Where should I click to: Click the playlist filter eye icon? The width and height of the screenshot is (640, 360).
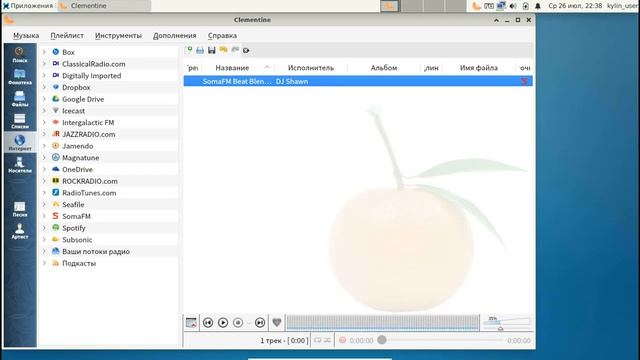246,50
